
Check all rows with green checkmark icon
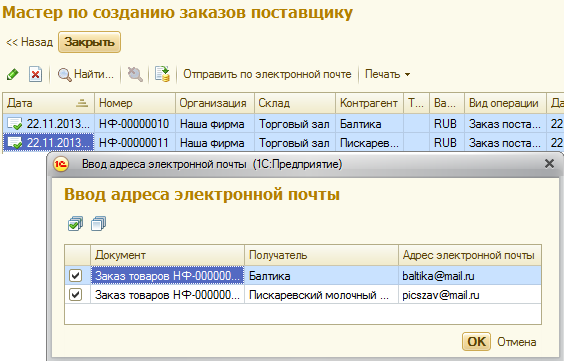click(75, 224)
